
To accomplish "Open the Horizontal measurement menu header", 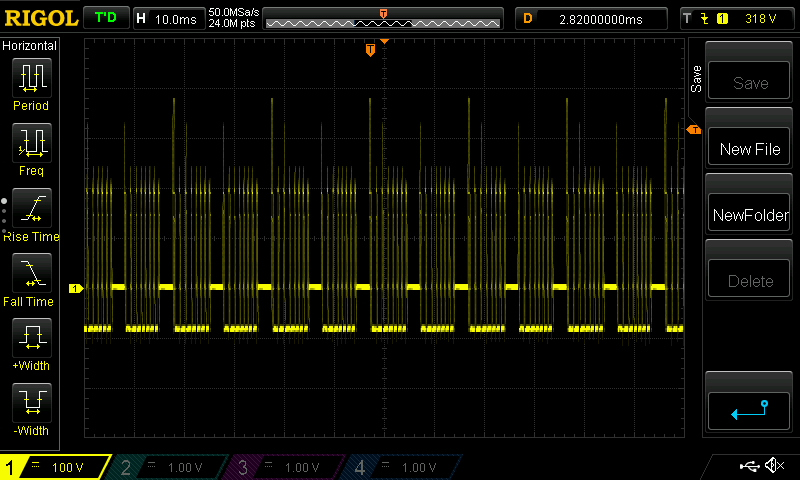I will point(30,46).
